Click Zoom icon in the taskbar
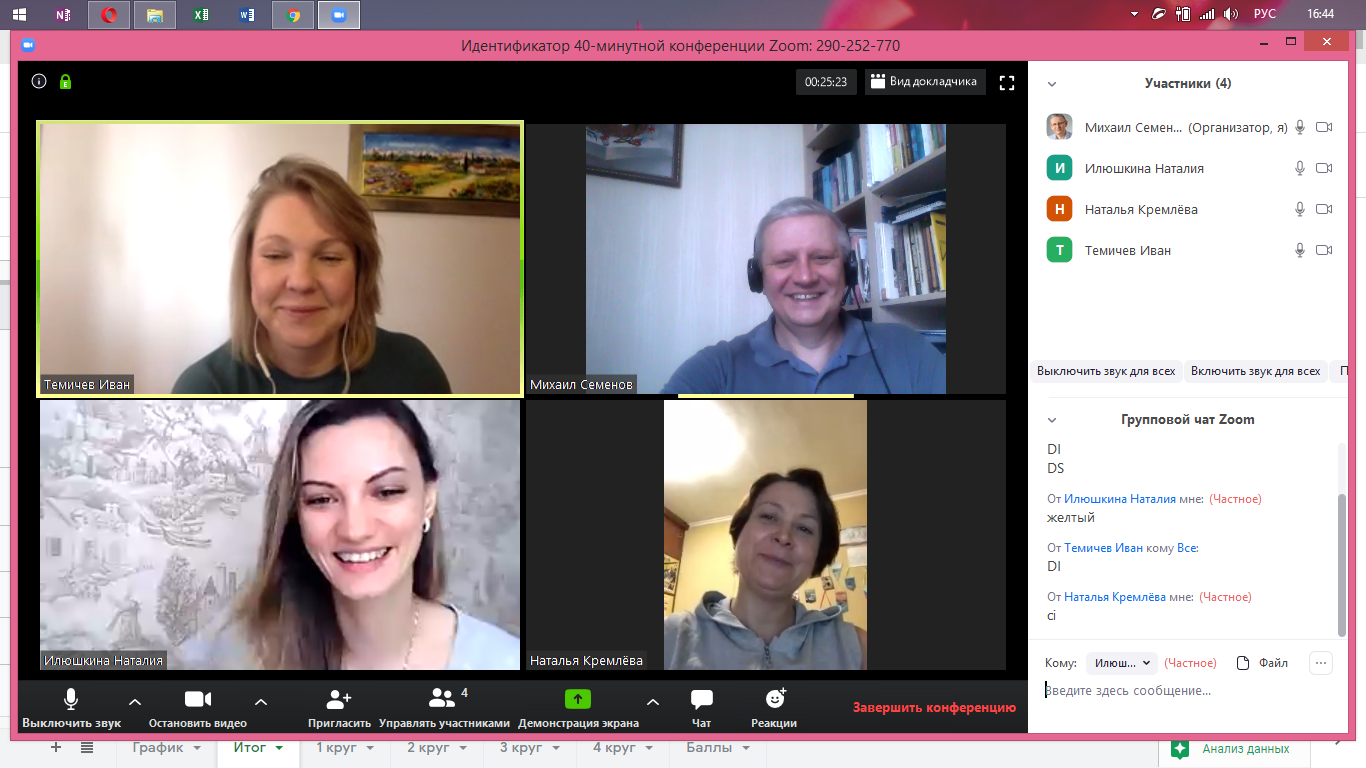1366x768 pixels. click(339, 15)
